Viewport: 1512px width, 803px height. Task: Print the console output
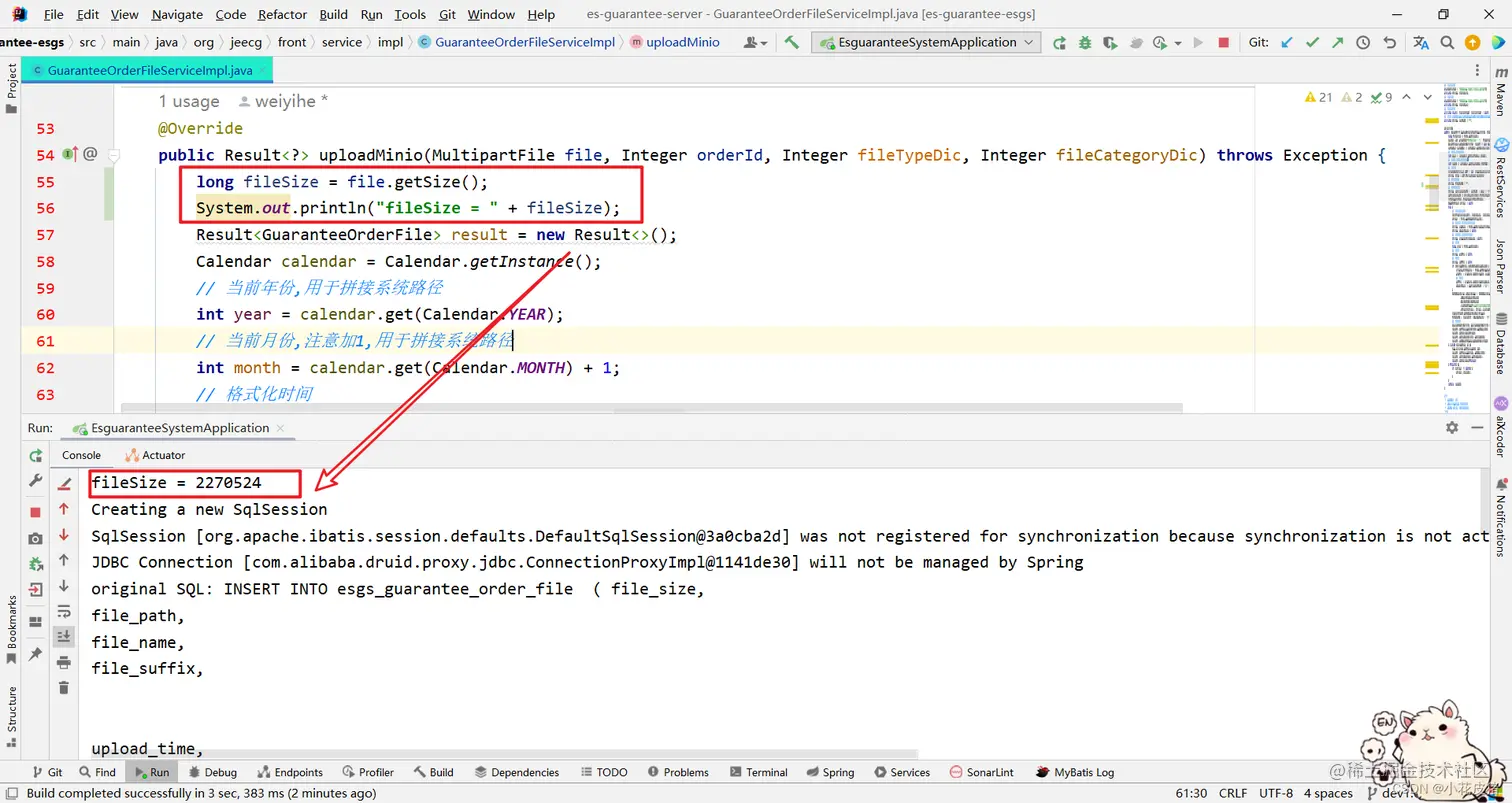click(x=64, y=662)
